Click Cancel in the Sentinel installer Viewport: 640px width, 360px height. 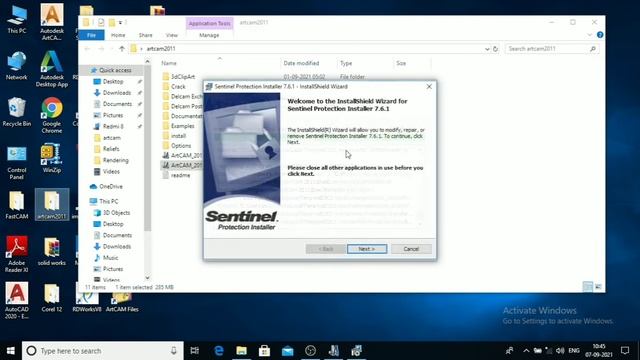tap(411, 249)
